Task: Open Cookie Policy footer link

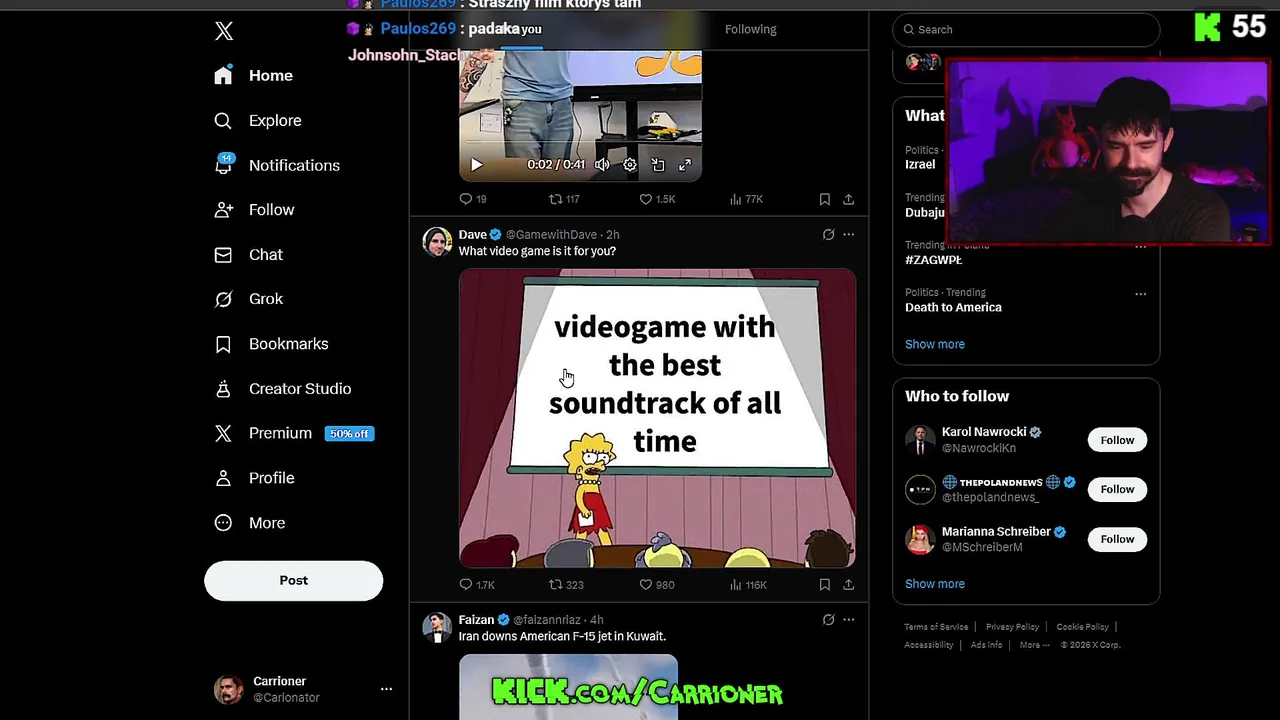Action: (x=1082, y=627)
